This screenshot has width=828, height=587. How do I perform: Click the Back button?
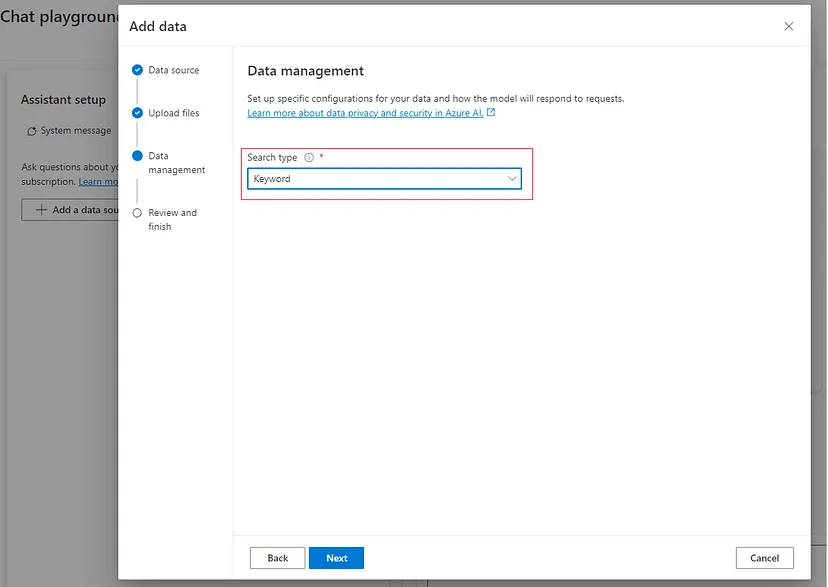[x=277, y=558]
